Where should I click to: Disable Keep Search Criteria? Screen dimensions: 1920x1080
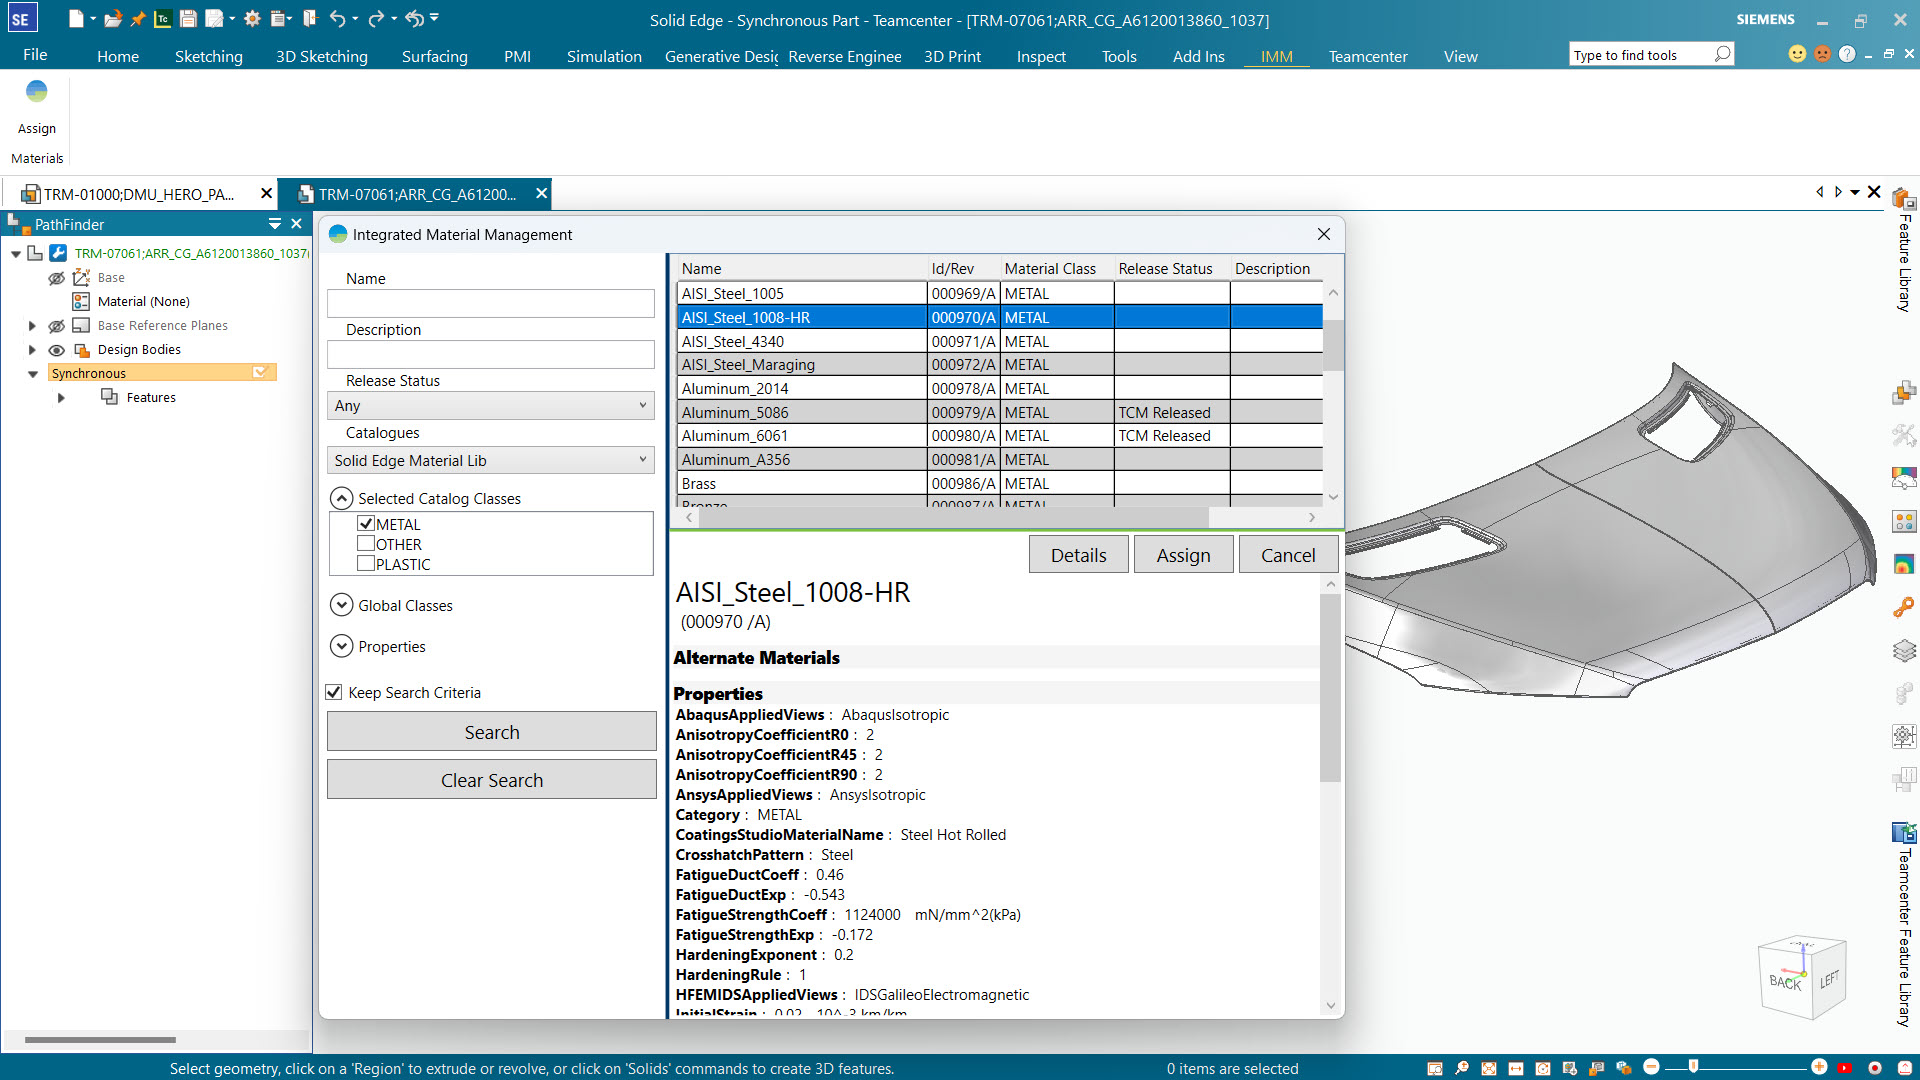click(x=334, y=692)
